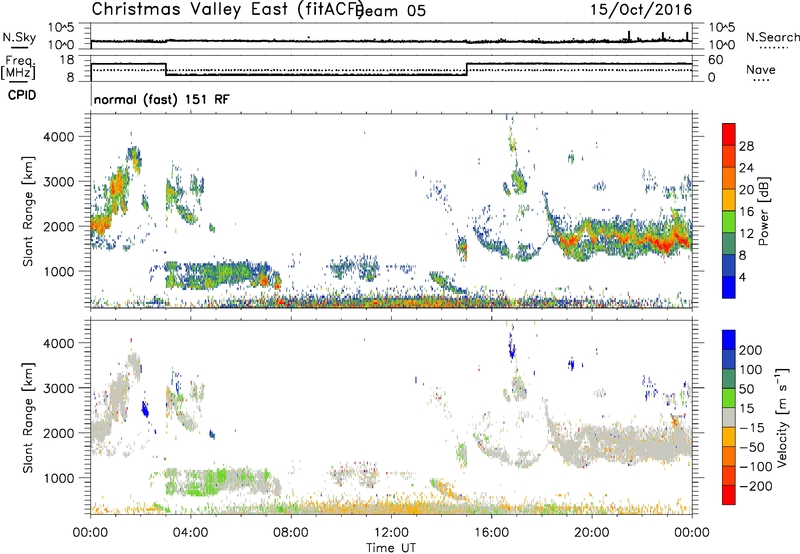Click the 'Freq. [MHz]' axis label
Viewport: 800px width, 554px height.
coord(19,67)
